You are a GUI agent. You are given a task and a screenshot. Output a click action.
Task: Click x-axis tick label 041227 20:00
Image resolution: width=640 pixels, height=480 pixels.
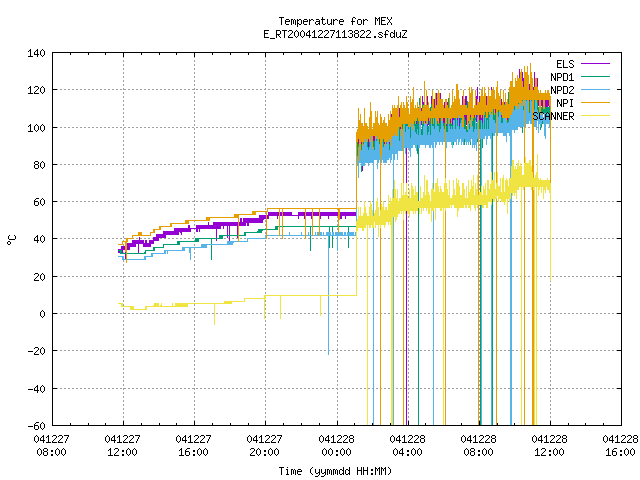click(x=264, y=445)
